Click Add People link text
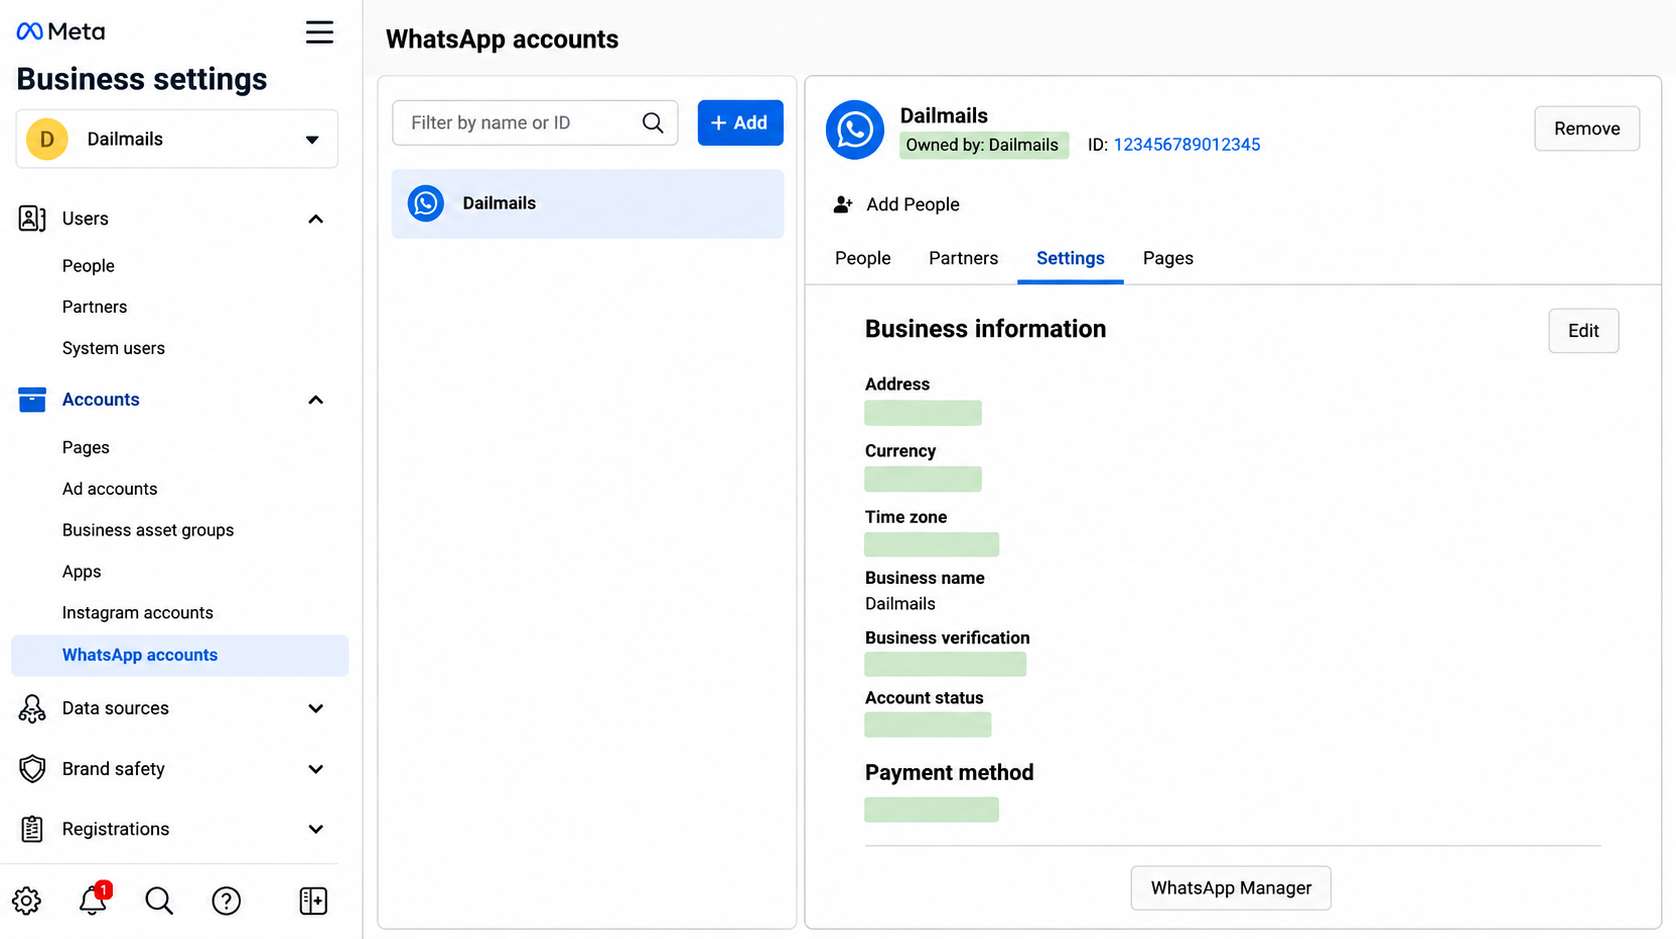The height and width of the screenshot is (939, 1676). (x=913, y=205)
